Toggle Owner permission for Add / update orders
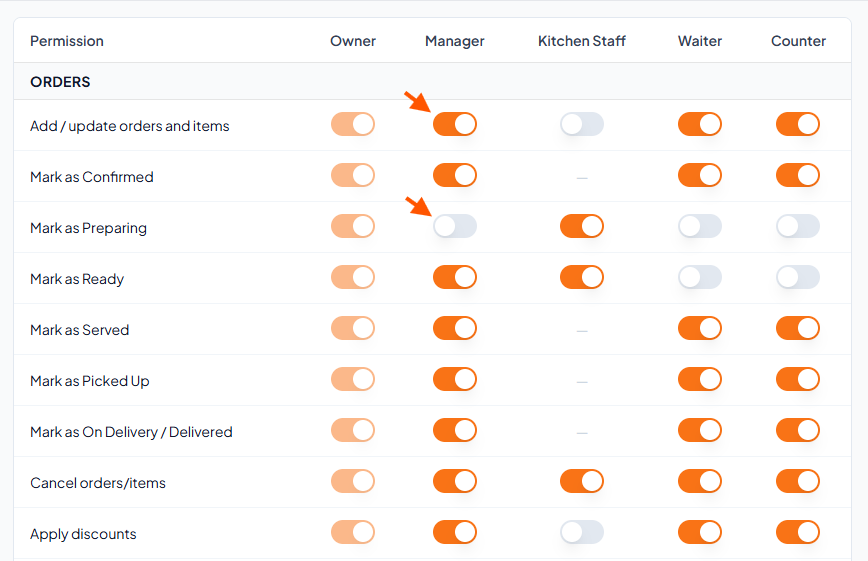Viewport: 868px width, 561px height. [x=353, y=124]
